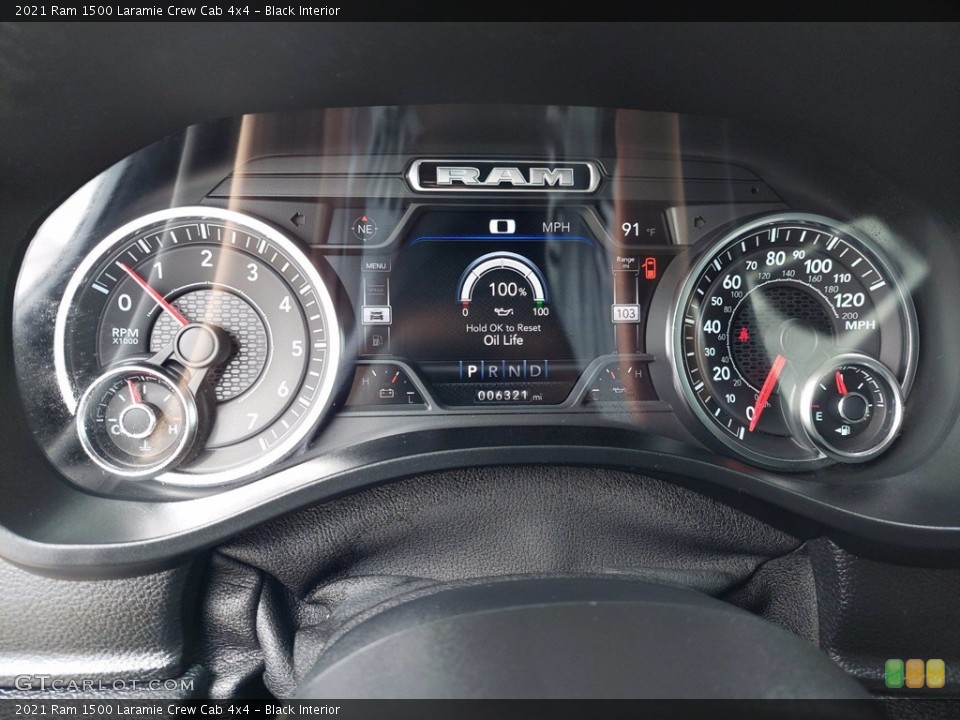Click the RPM X1000 label

125,336
